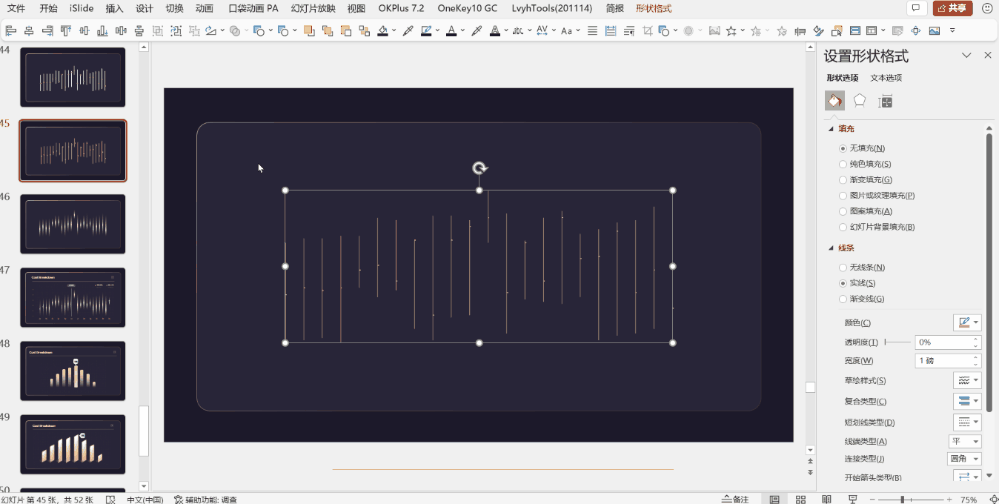Click the align right icon in toolbar
This screenshot has height=504, width=999.
[x=47, y=31]
